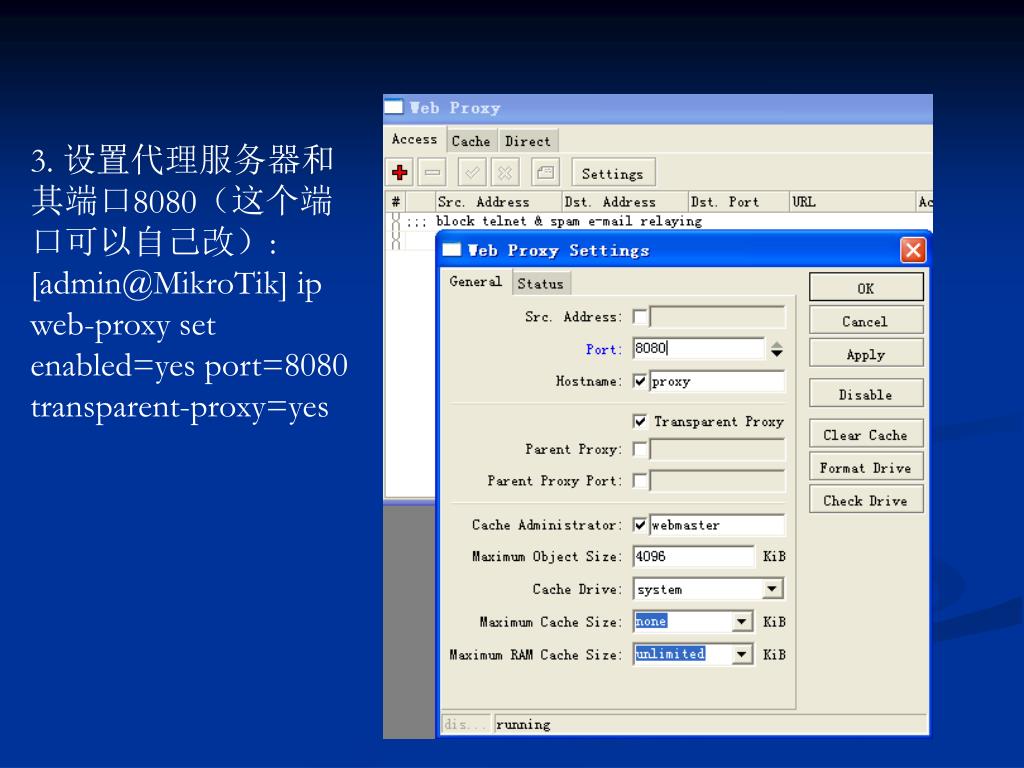
Task: Click the # column header
Action: 396,202
